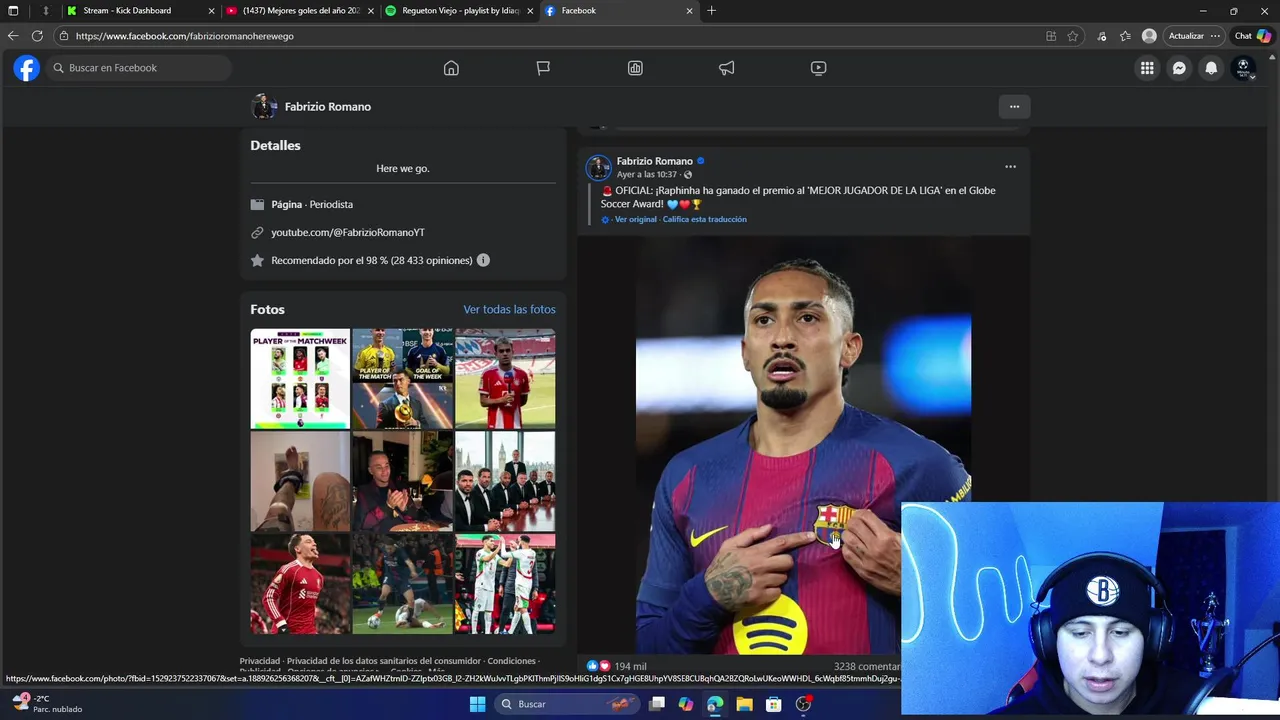Click the taskbar Buscar search box

(x=567, y=704)
